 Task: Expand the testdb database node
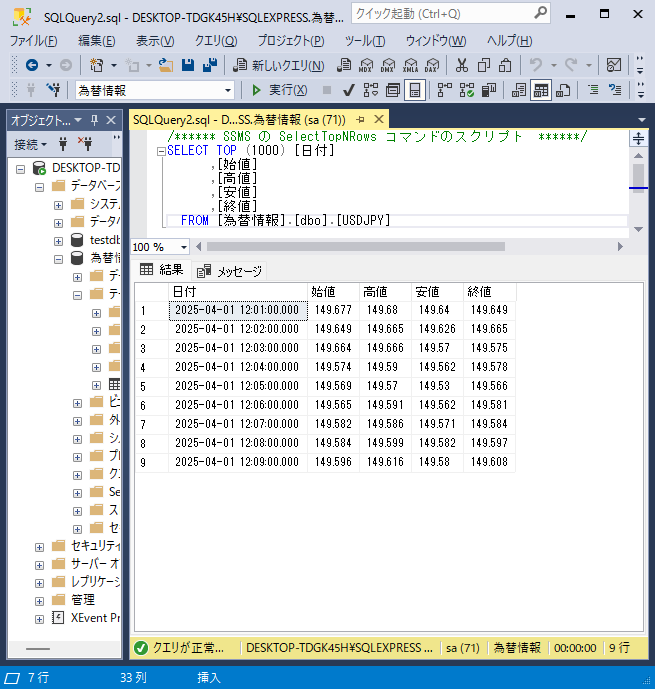click(59, 240)
